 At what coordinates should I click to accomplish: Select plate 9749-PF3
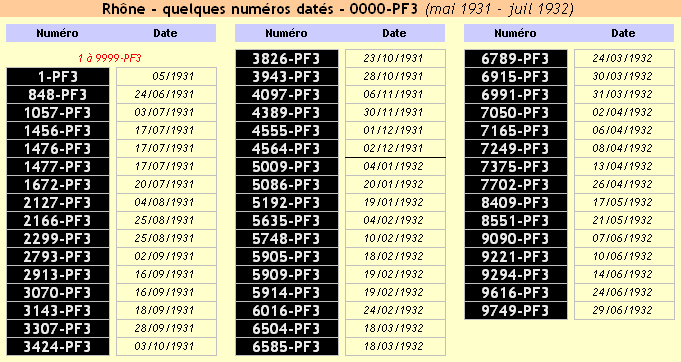pos(516,311)
